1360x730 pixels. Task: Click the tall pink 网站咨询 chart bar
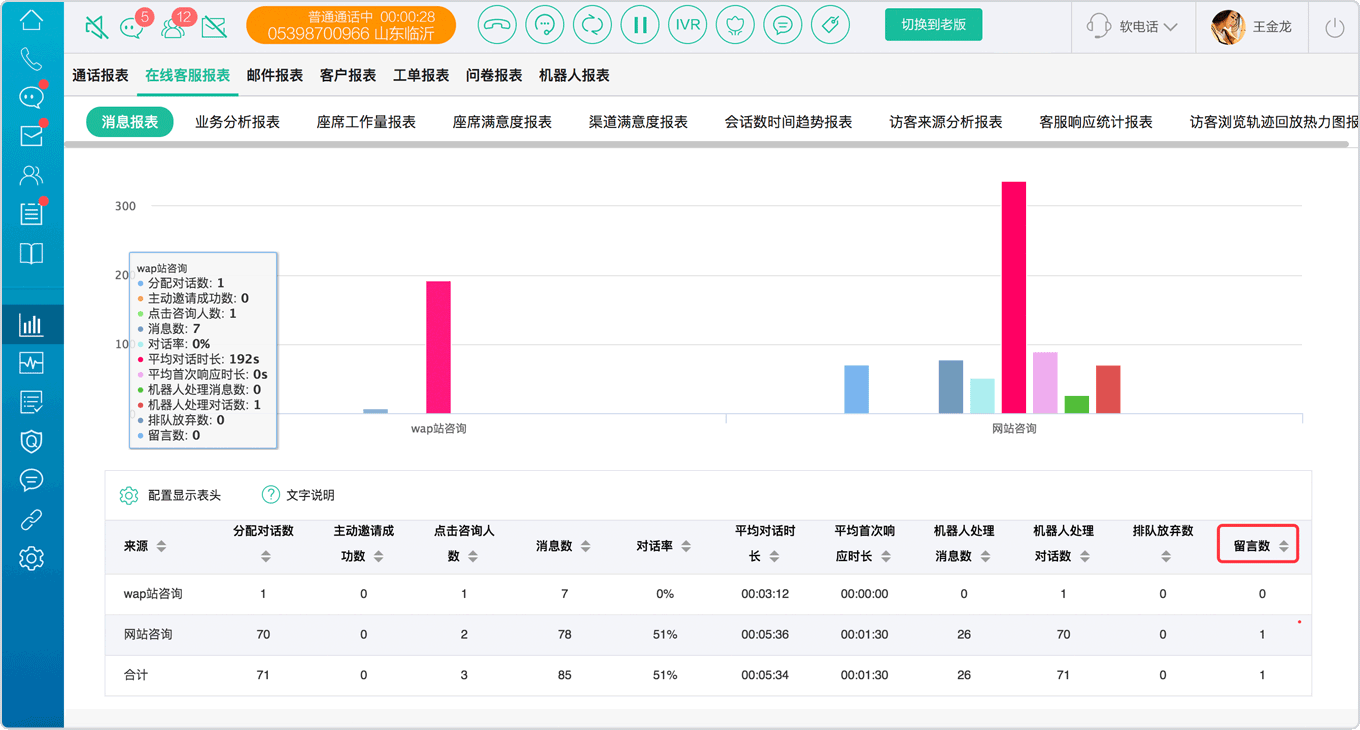pos(1014,297)
